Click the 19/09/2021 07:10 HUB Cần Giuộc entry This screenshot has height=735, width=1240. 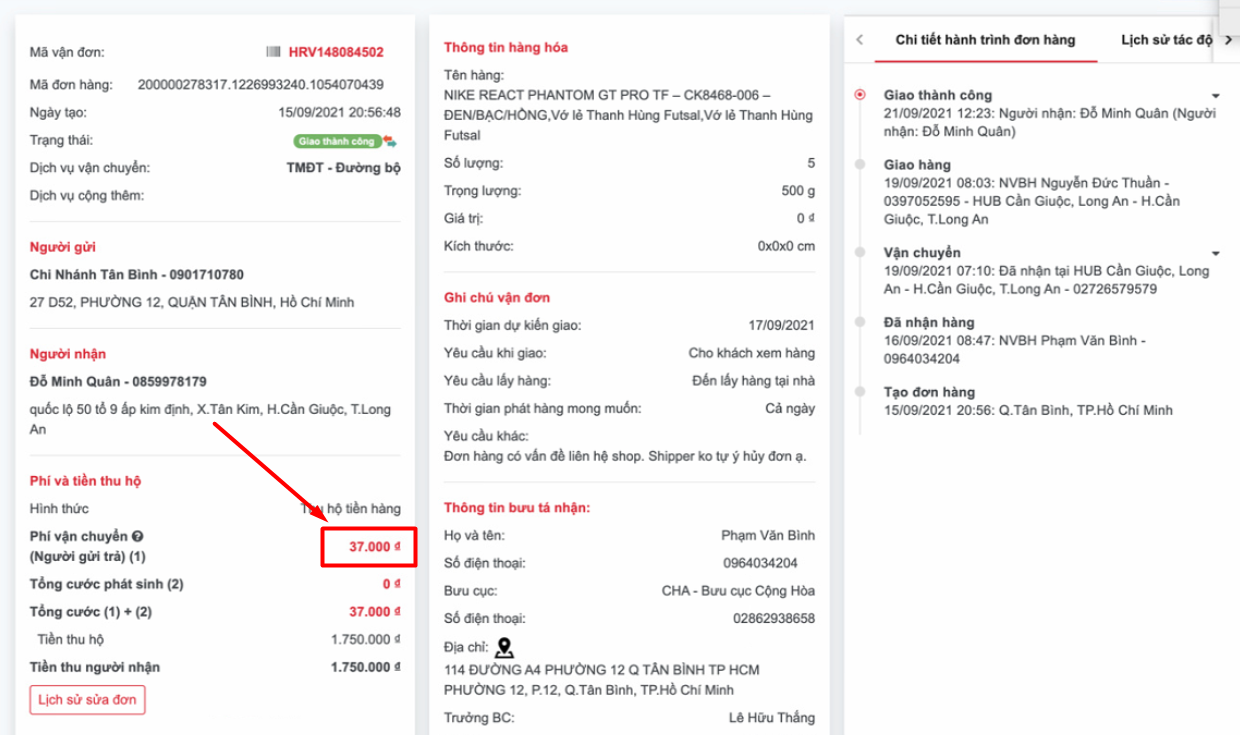coord(1046,280)
